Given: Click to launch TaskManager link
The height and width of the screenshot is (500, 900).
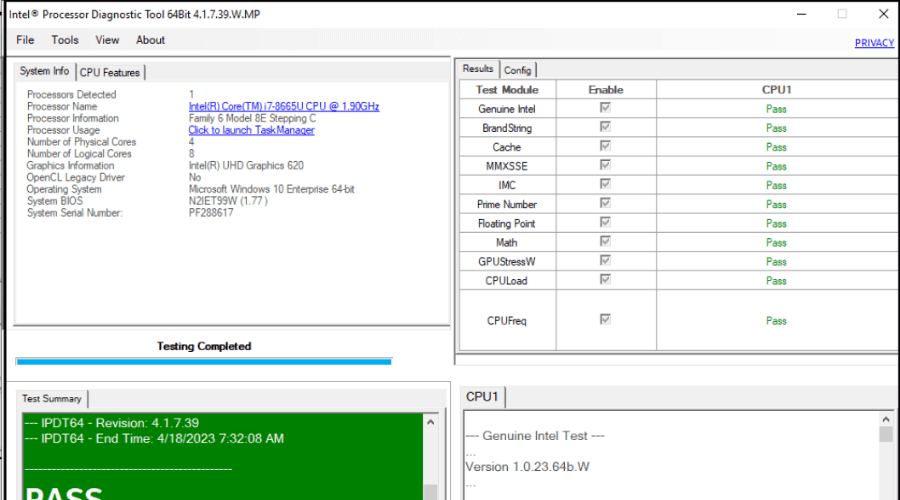Looking at the screenshot, I should [251, 130].
